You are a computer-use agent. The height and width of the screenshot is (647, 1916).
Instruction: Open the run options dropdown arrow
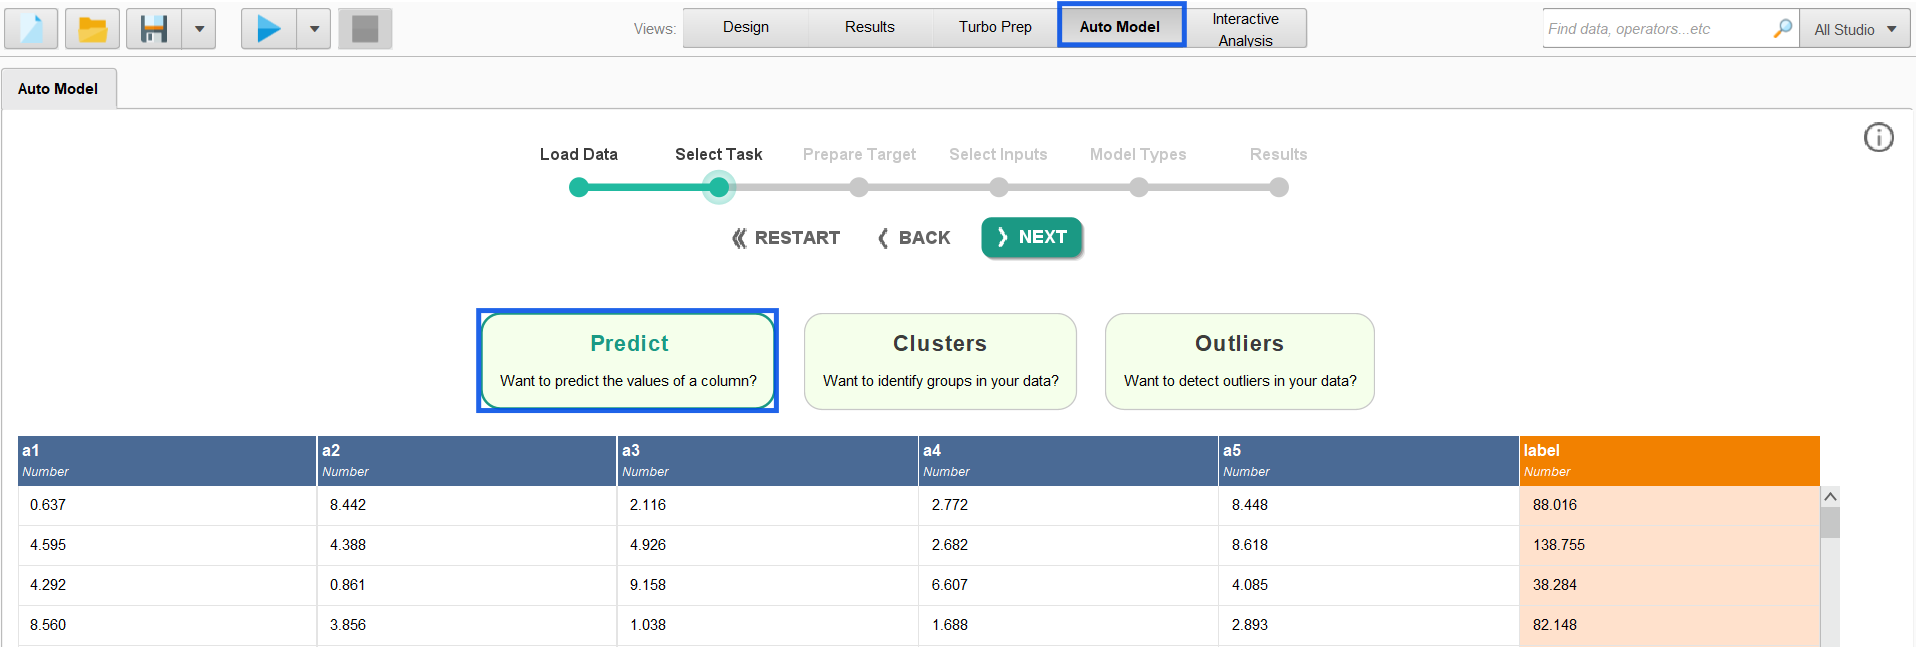(314, 29)
